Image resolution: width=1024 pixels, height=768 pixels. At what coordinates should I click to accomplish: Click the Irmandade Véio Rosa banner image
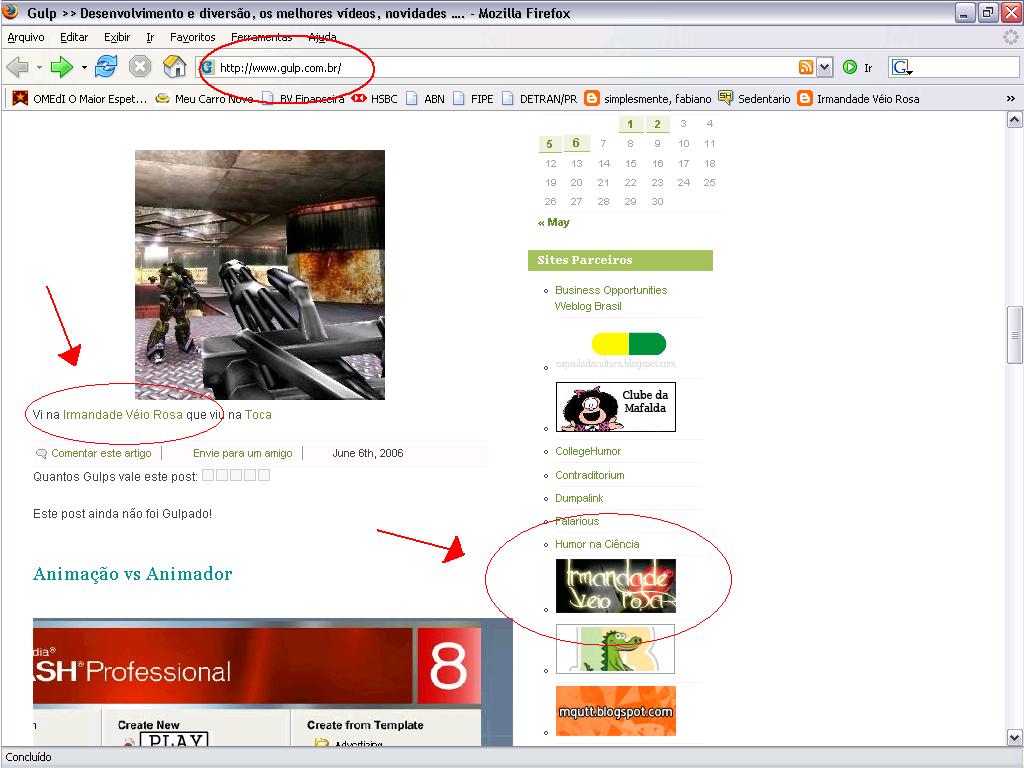click(x=616, y=586)
